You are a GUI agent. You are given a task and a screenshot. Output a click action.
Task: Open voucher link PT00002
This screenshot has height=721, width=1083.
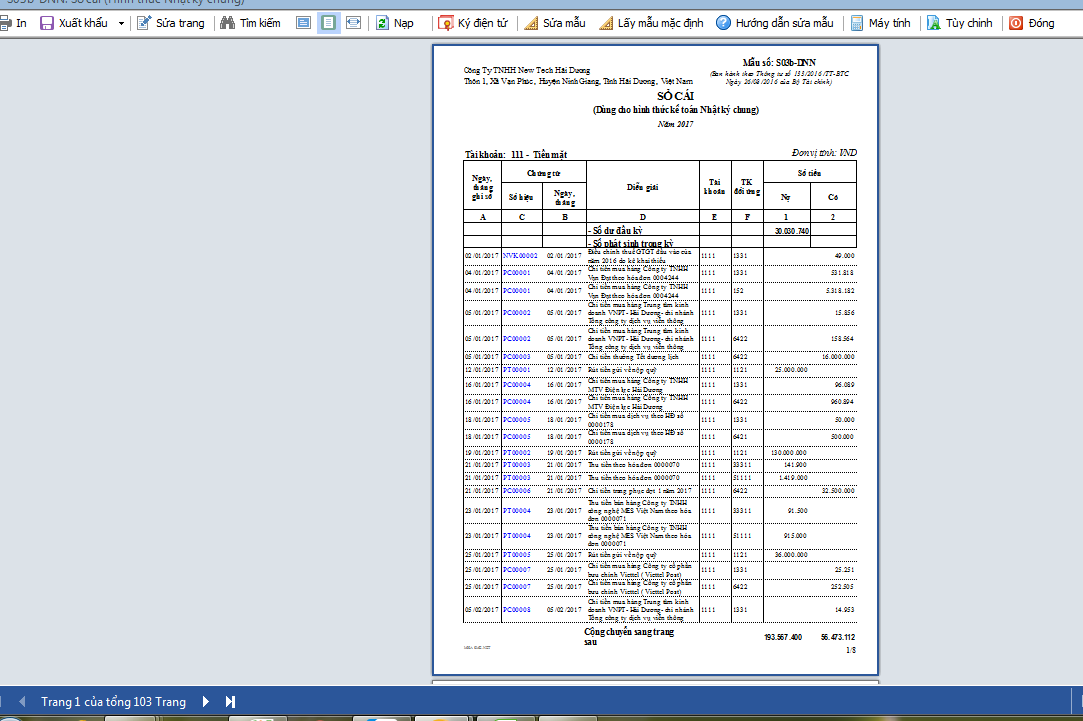point(517,453)
